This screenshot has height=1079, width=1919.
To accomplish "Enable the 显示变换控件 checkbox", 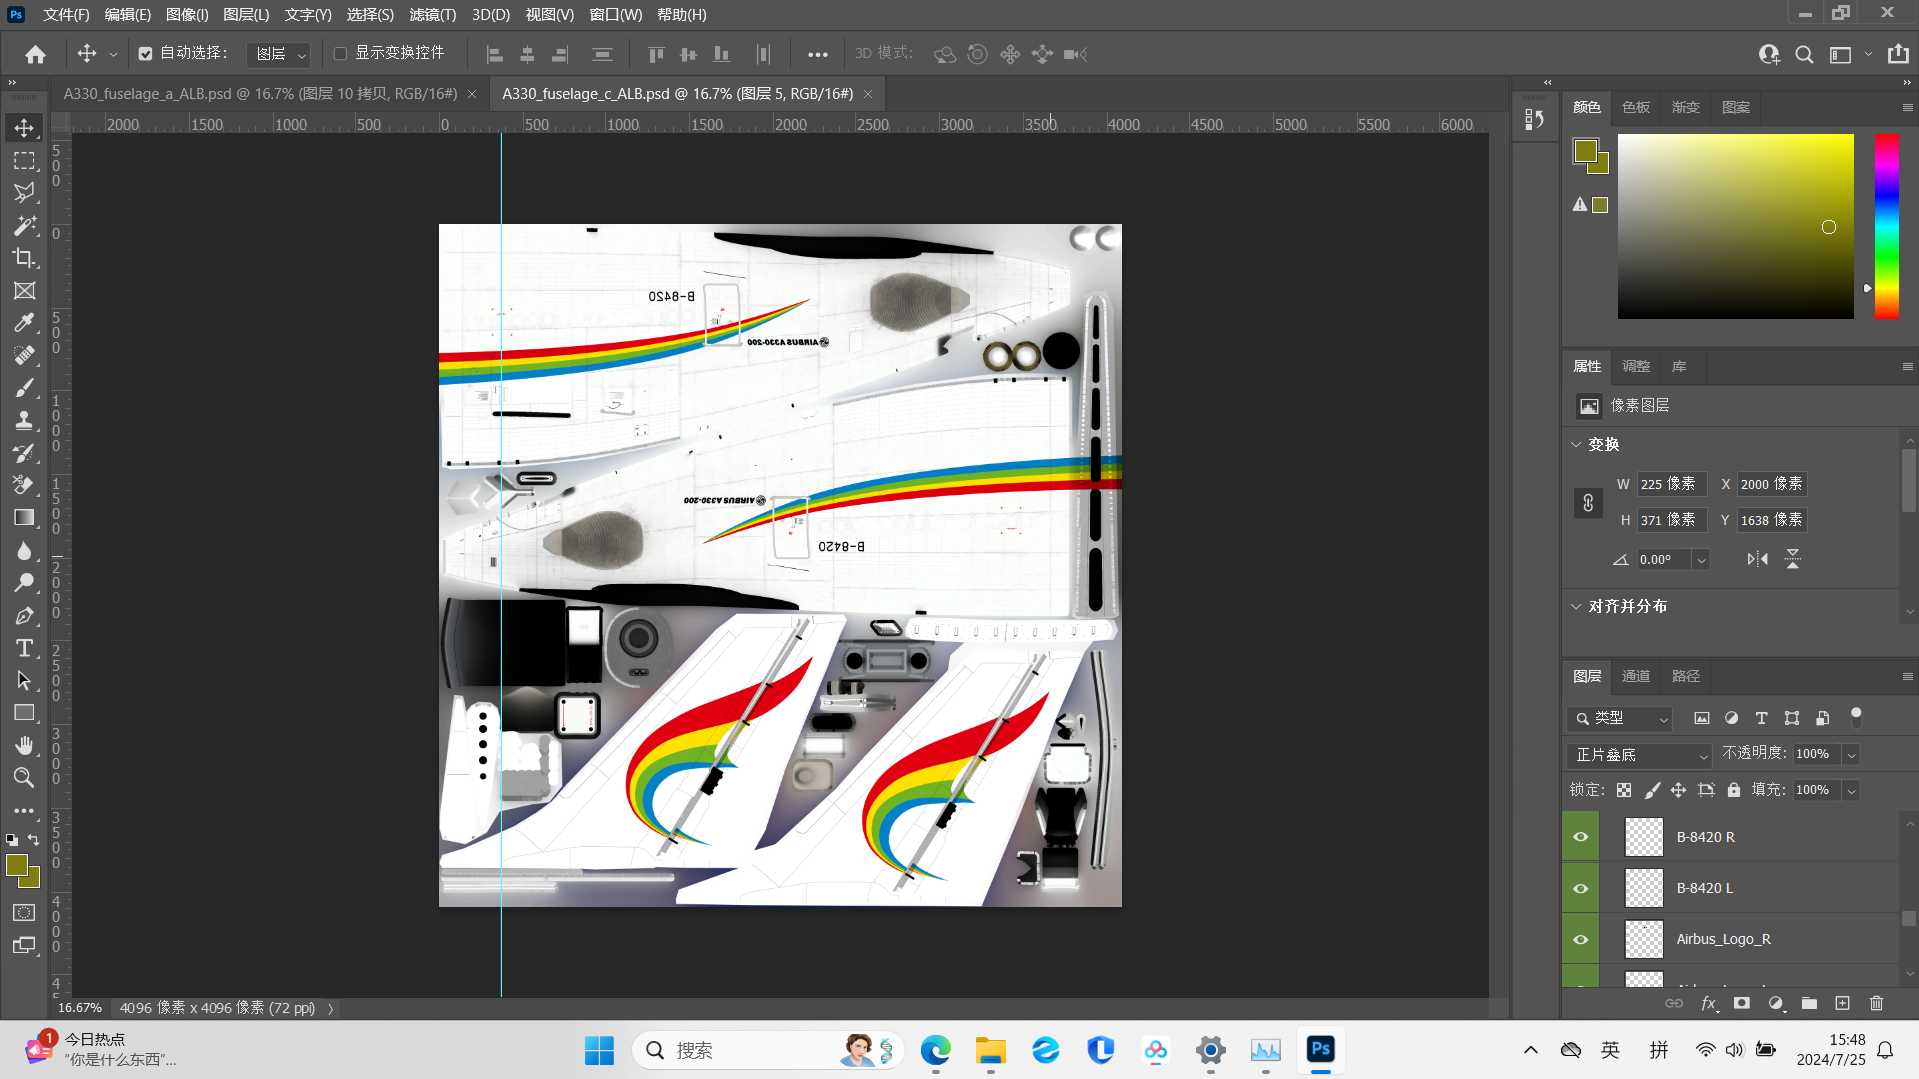I will click(x=340, y=54).
